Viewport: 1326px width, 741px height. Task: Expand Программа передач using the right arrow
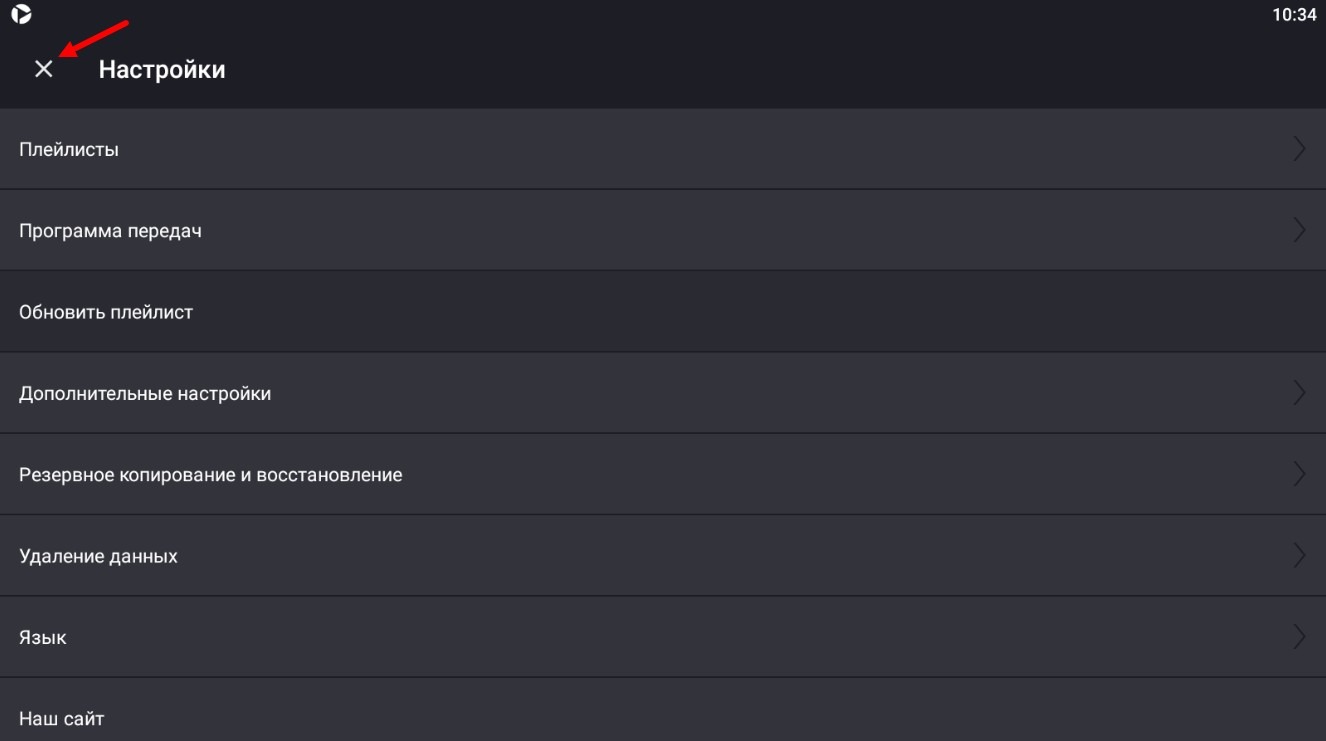pos(1300,230)
